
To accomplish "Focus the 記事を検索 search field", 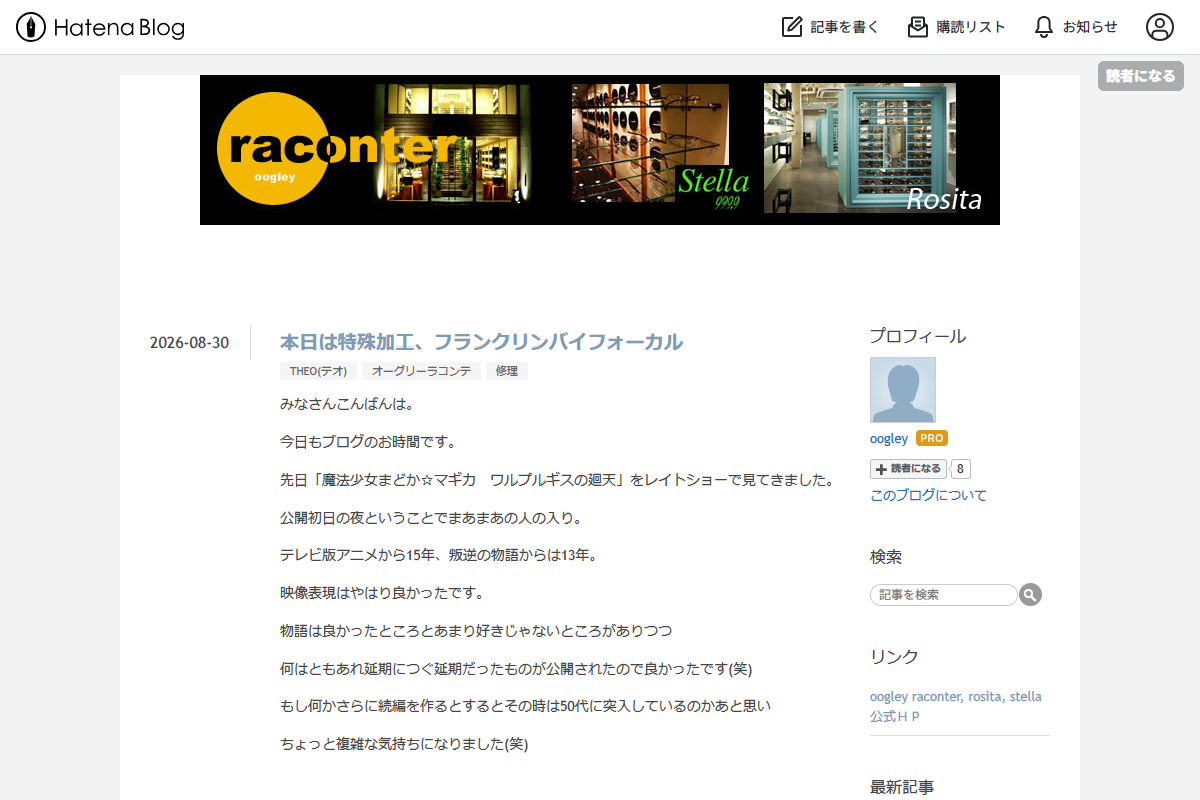I will click(944, 595).
